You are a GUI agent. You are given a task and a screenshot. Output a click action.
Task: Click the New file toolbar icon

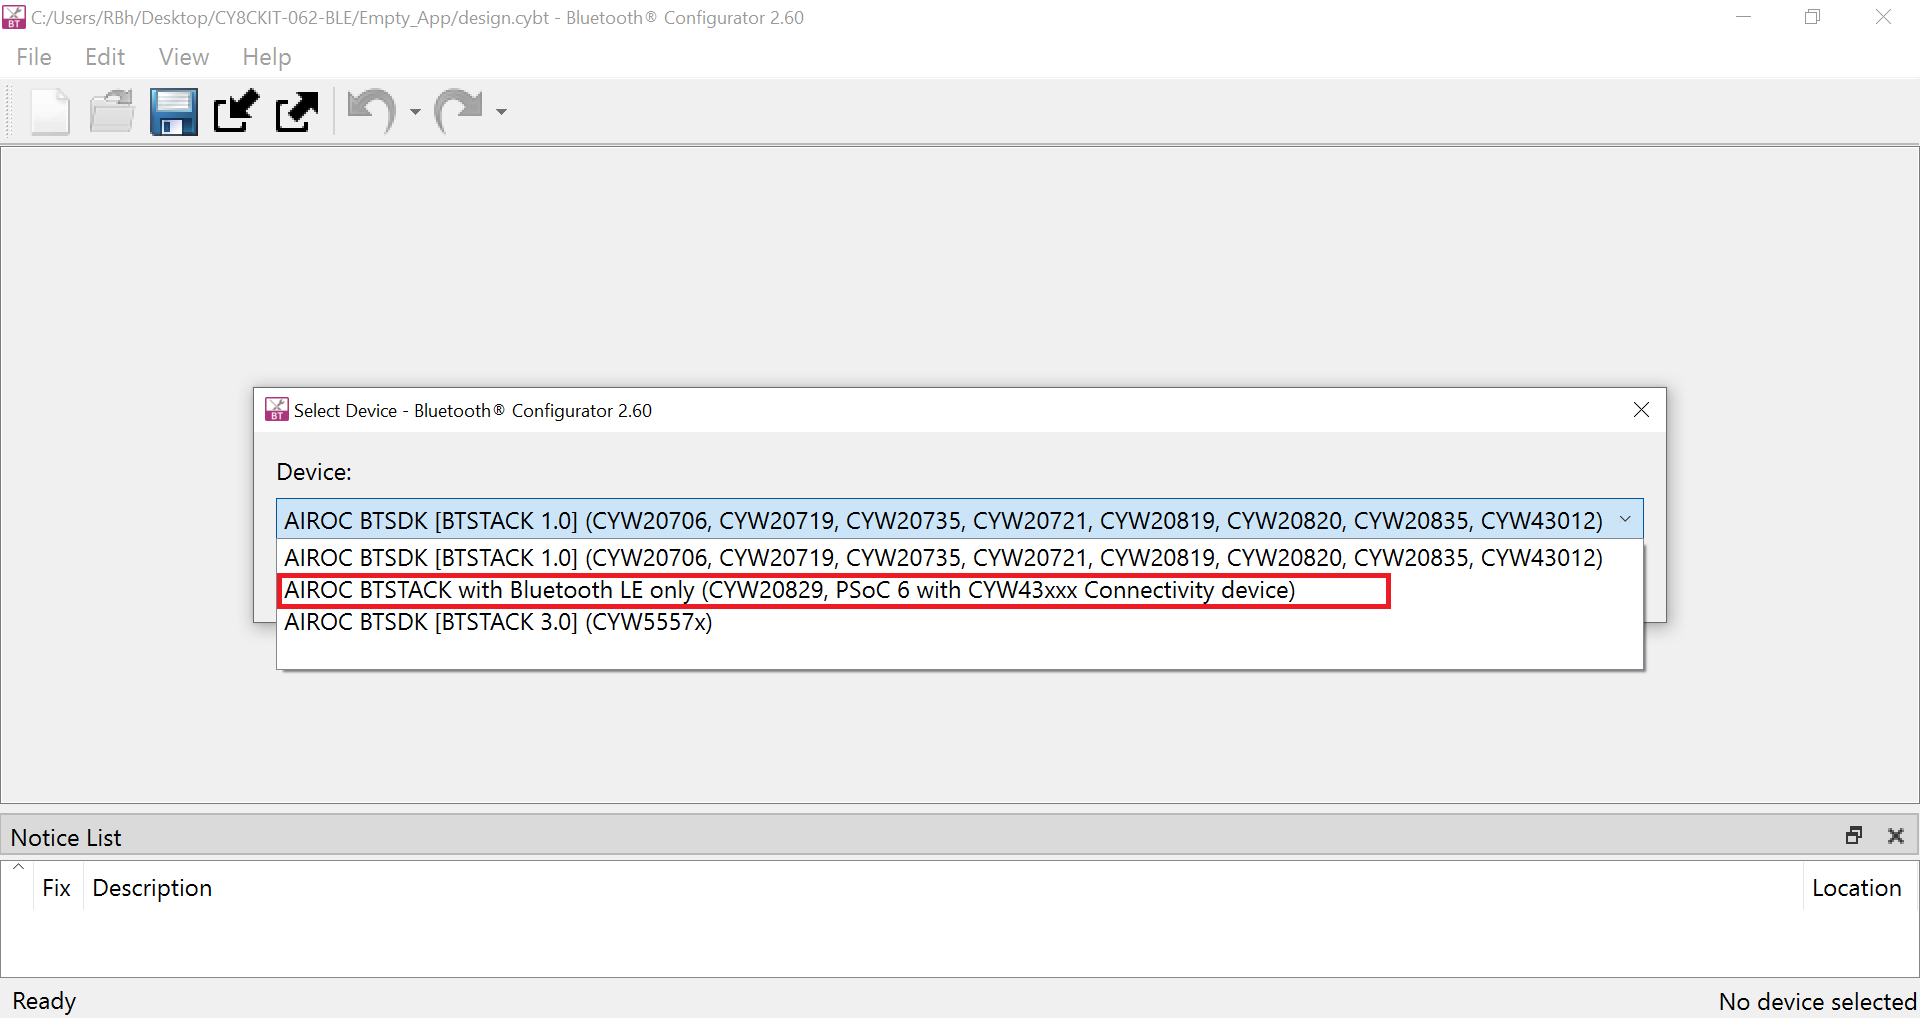click(50, 111)
